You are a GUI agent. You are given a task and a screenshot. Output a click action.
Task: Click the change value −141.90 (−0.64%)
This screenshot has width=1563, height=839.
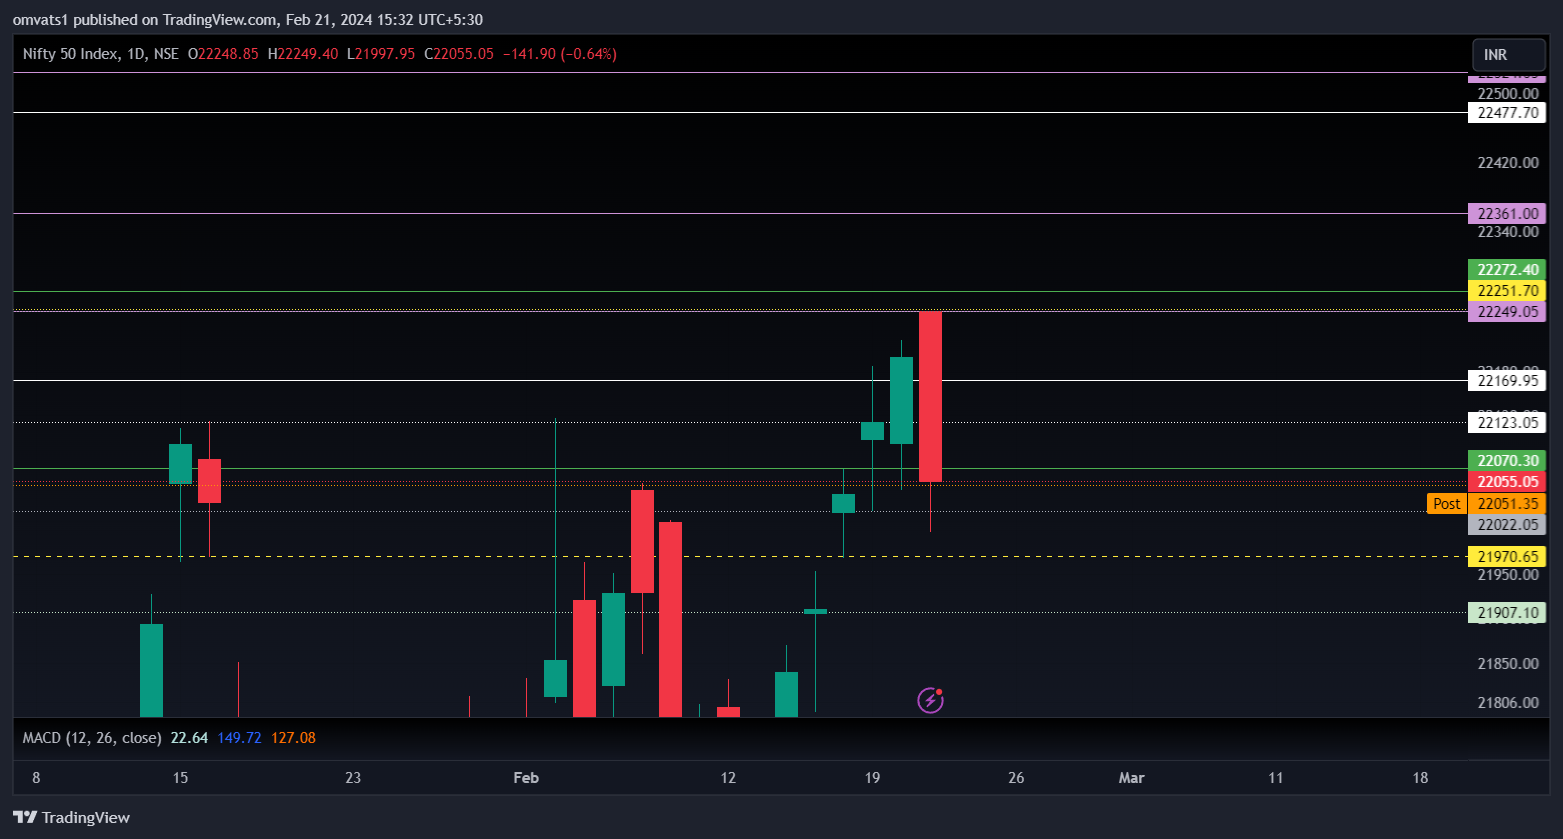[559, 54]
